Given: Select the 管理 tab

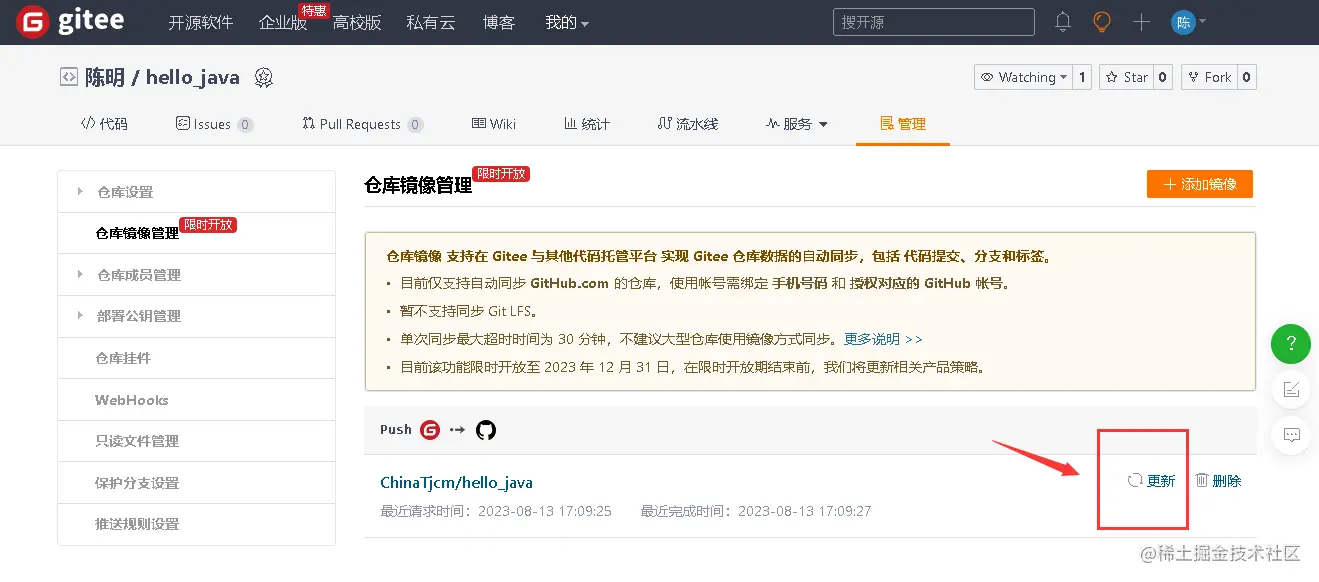Looking at the screenshot, I should pos(903,124).
